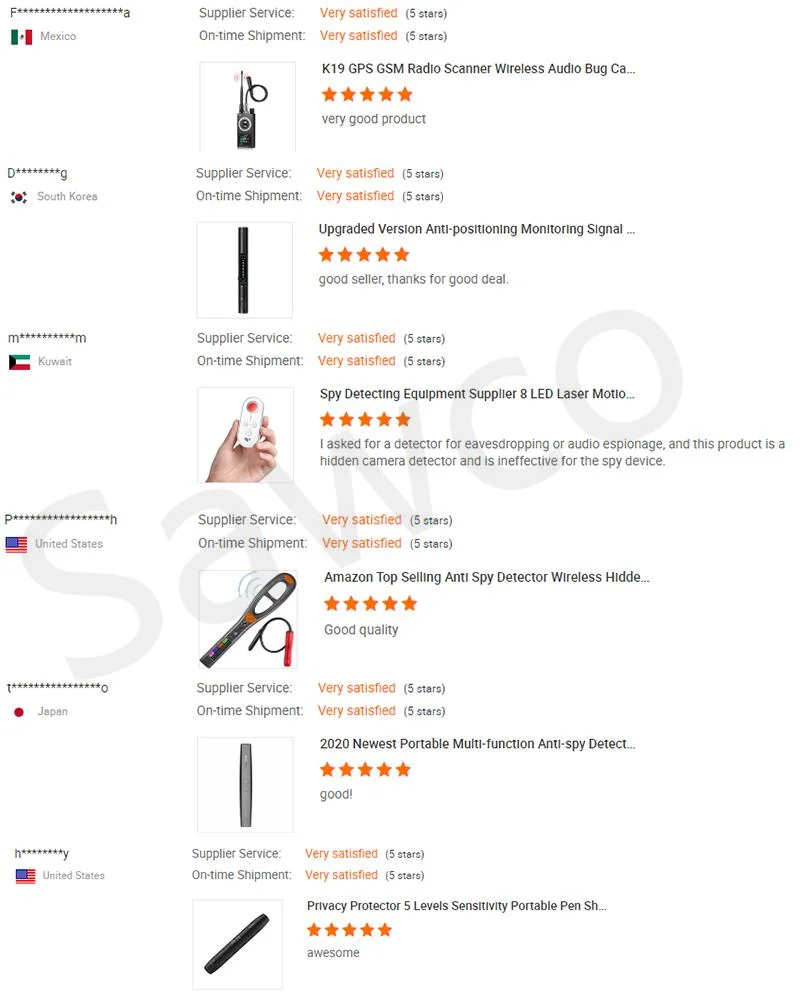Click US flag next to reviewer P***h
Image resolution: width=800 pixels, height=1000 pixels.
pos(17,544)
